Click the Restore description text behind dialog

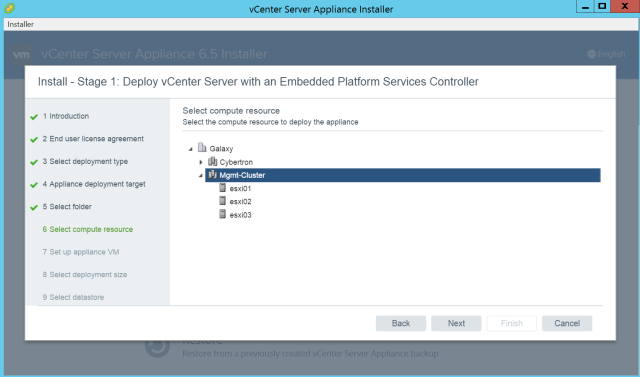tap(310, 353)
